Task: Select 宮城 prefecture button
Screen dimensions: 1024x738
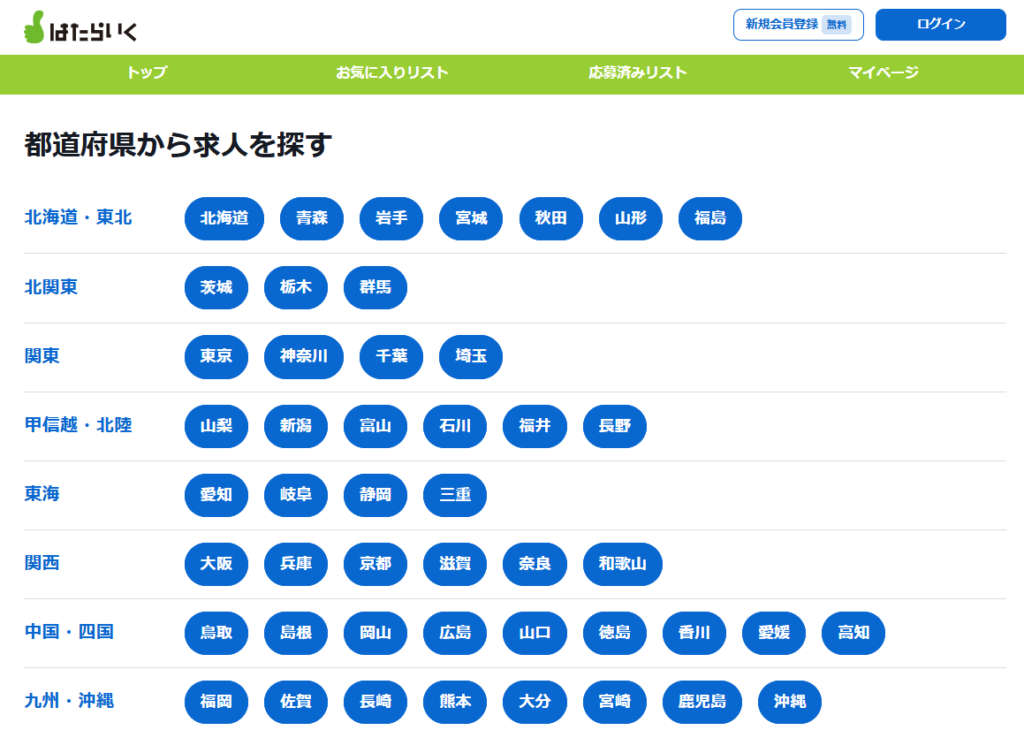Action: tap(471, 218)
